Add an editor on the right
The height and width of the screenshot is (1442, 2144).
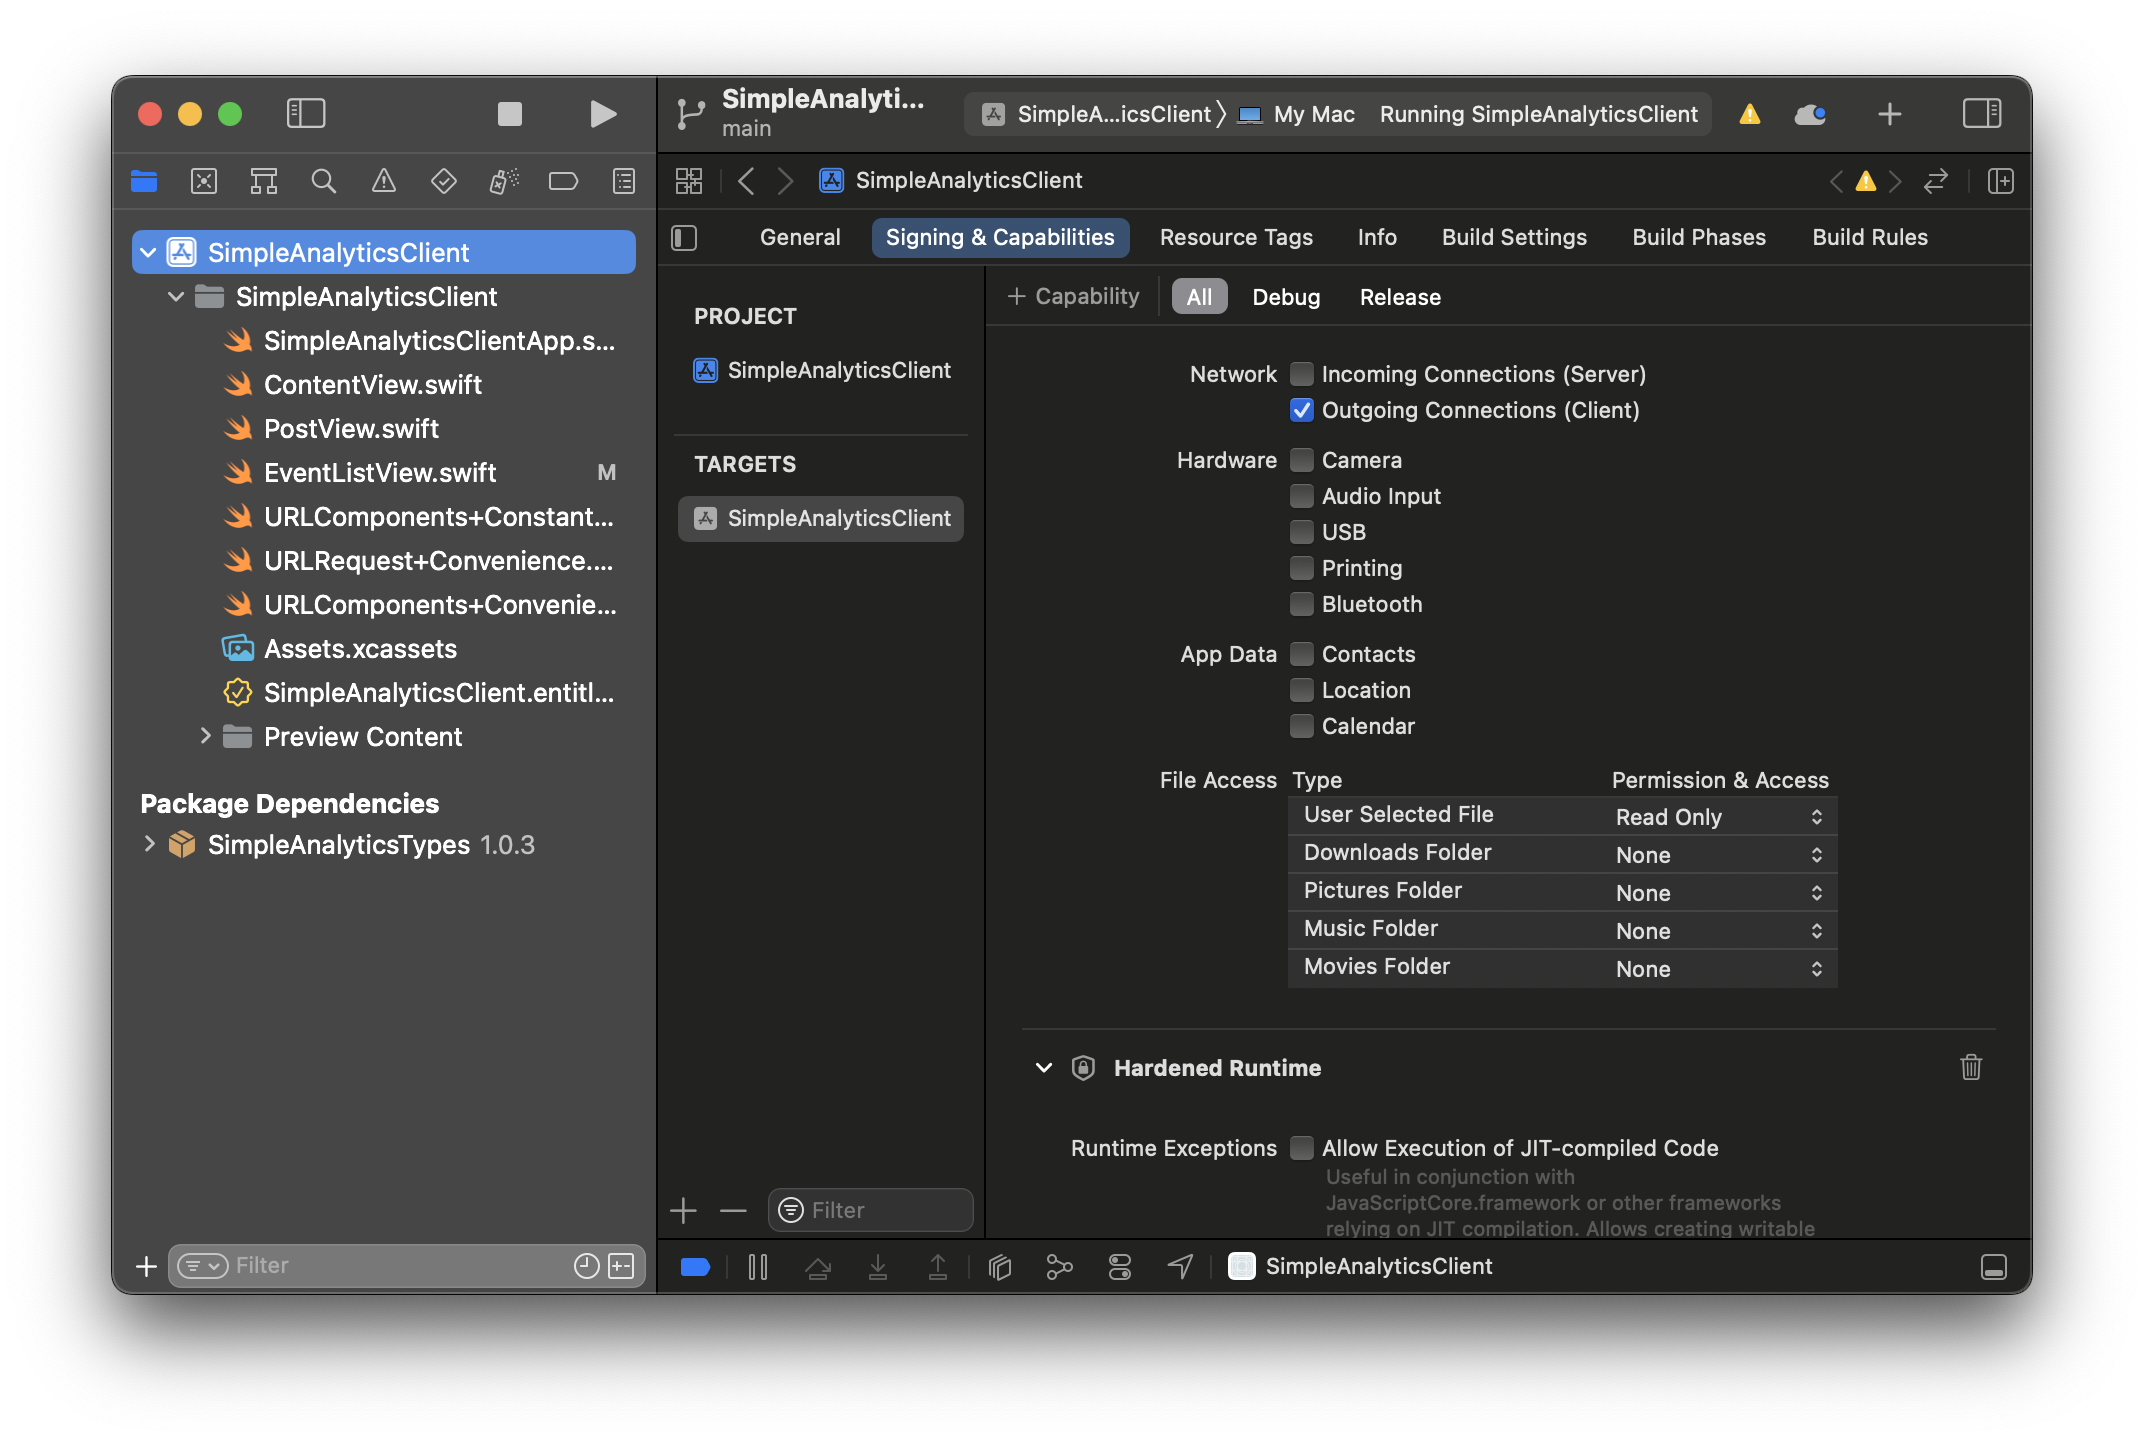point(2001,181)
